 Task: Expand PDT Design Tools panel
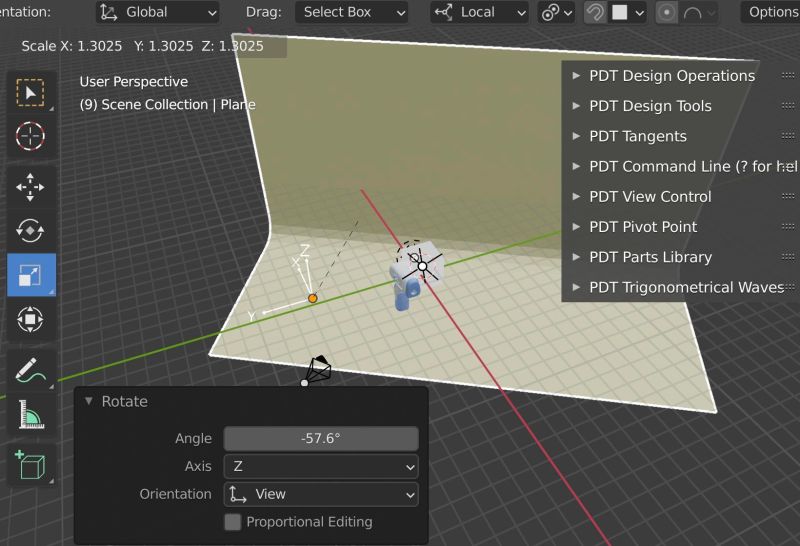point(649,106)
